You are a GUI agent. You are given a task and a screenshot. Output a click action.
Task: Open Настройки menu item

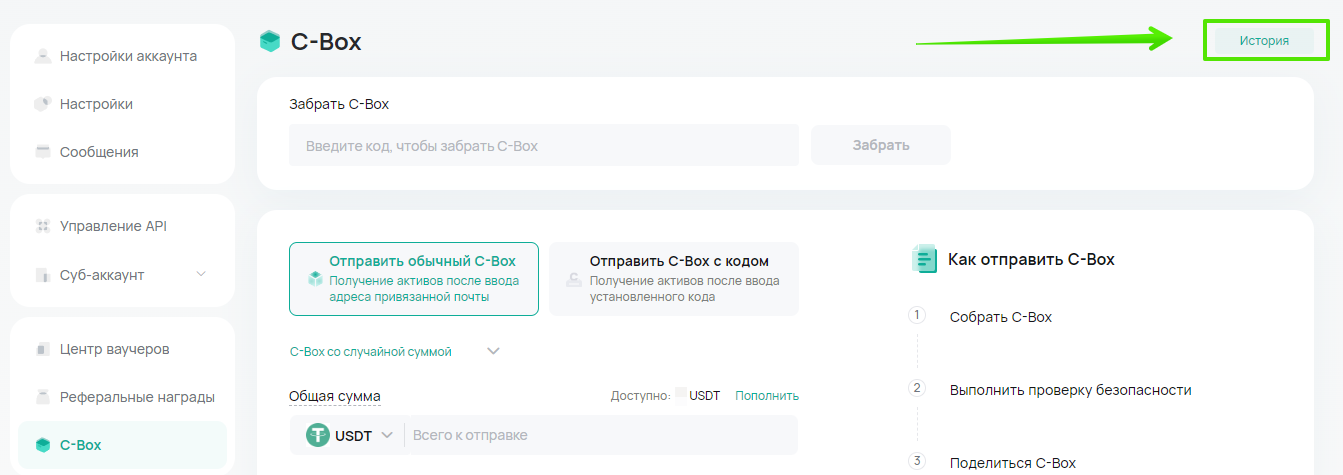tap(96, 104)
